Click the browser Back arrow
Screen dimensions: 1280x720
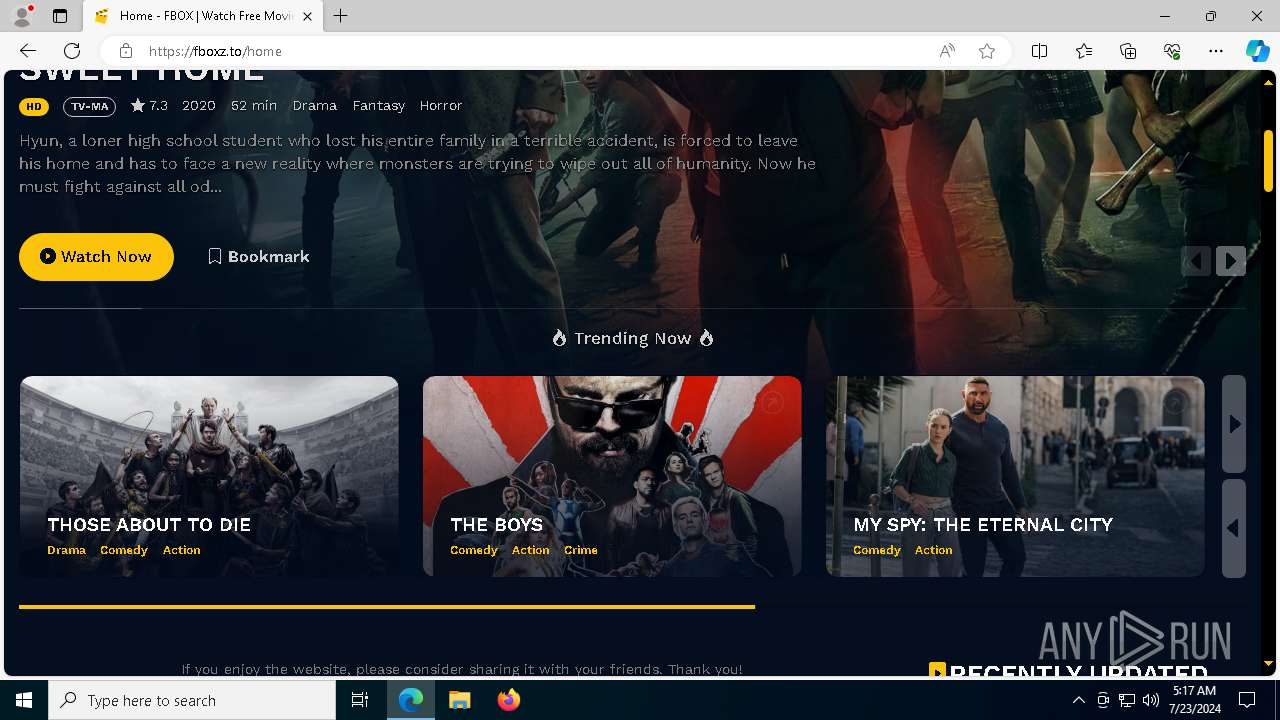28,51
